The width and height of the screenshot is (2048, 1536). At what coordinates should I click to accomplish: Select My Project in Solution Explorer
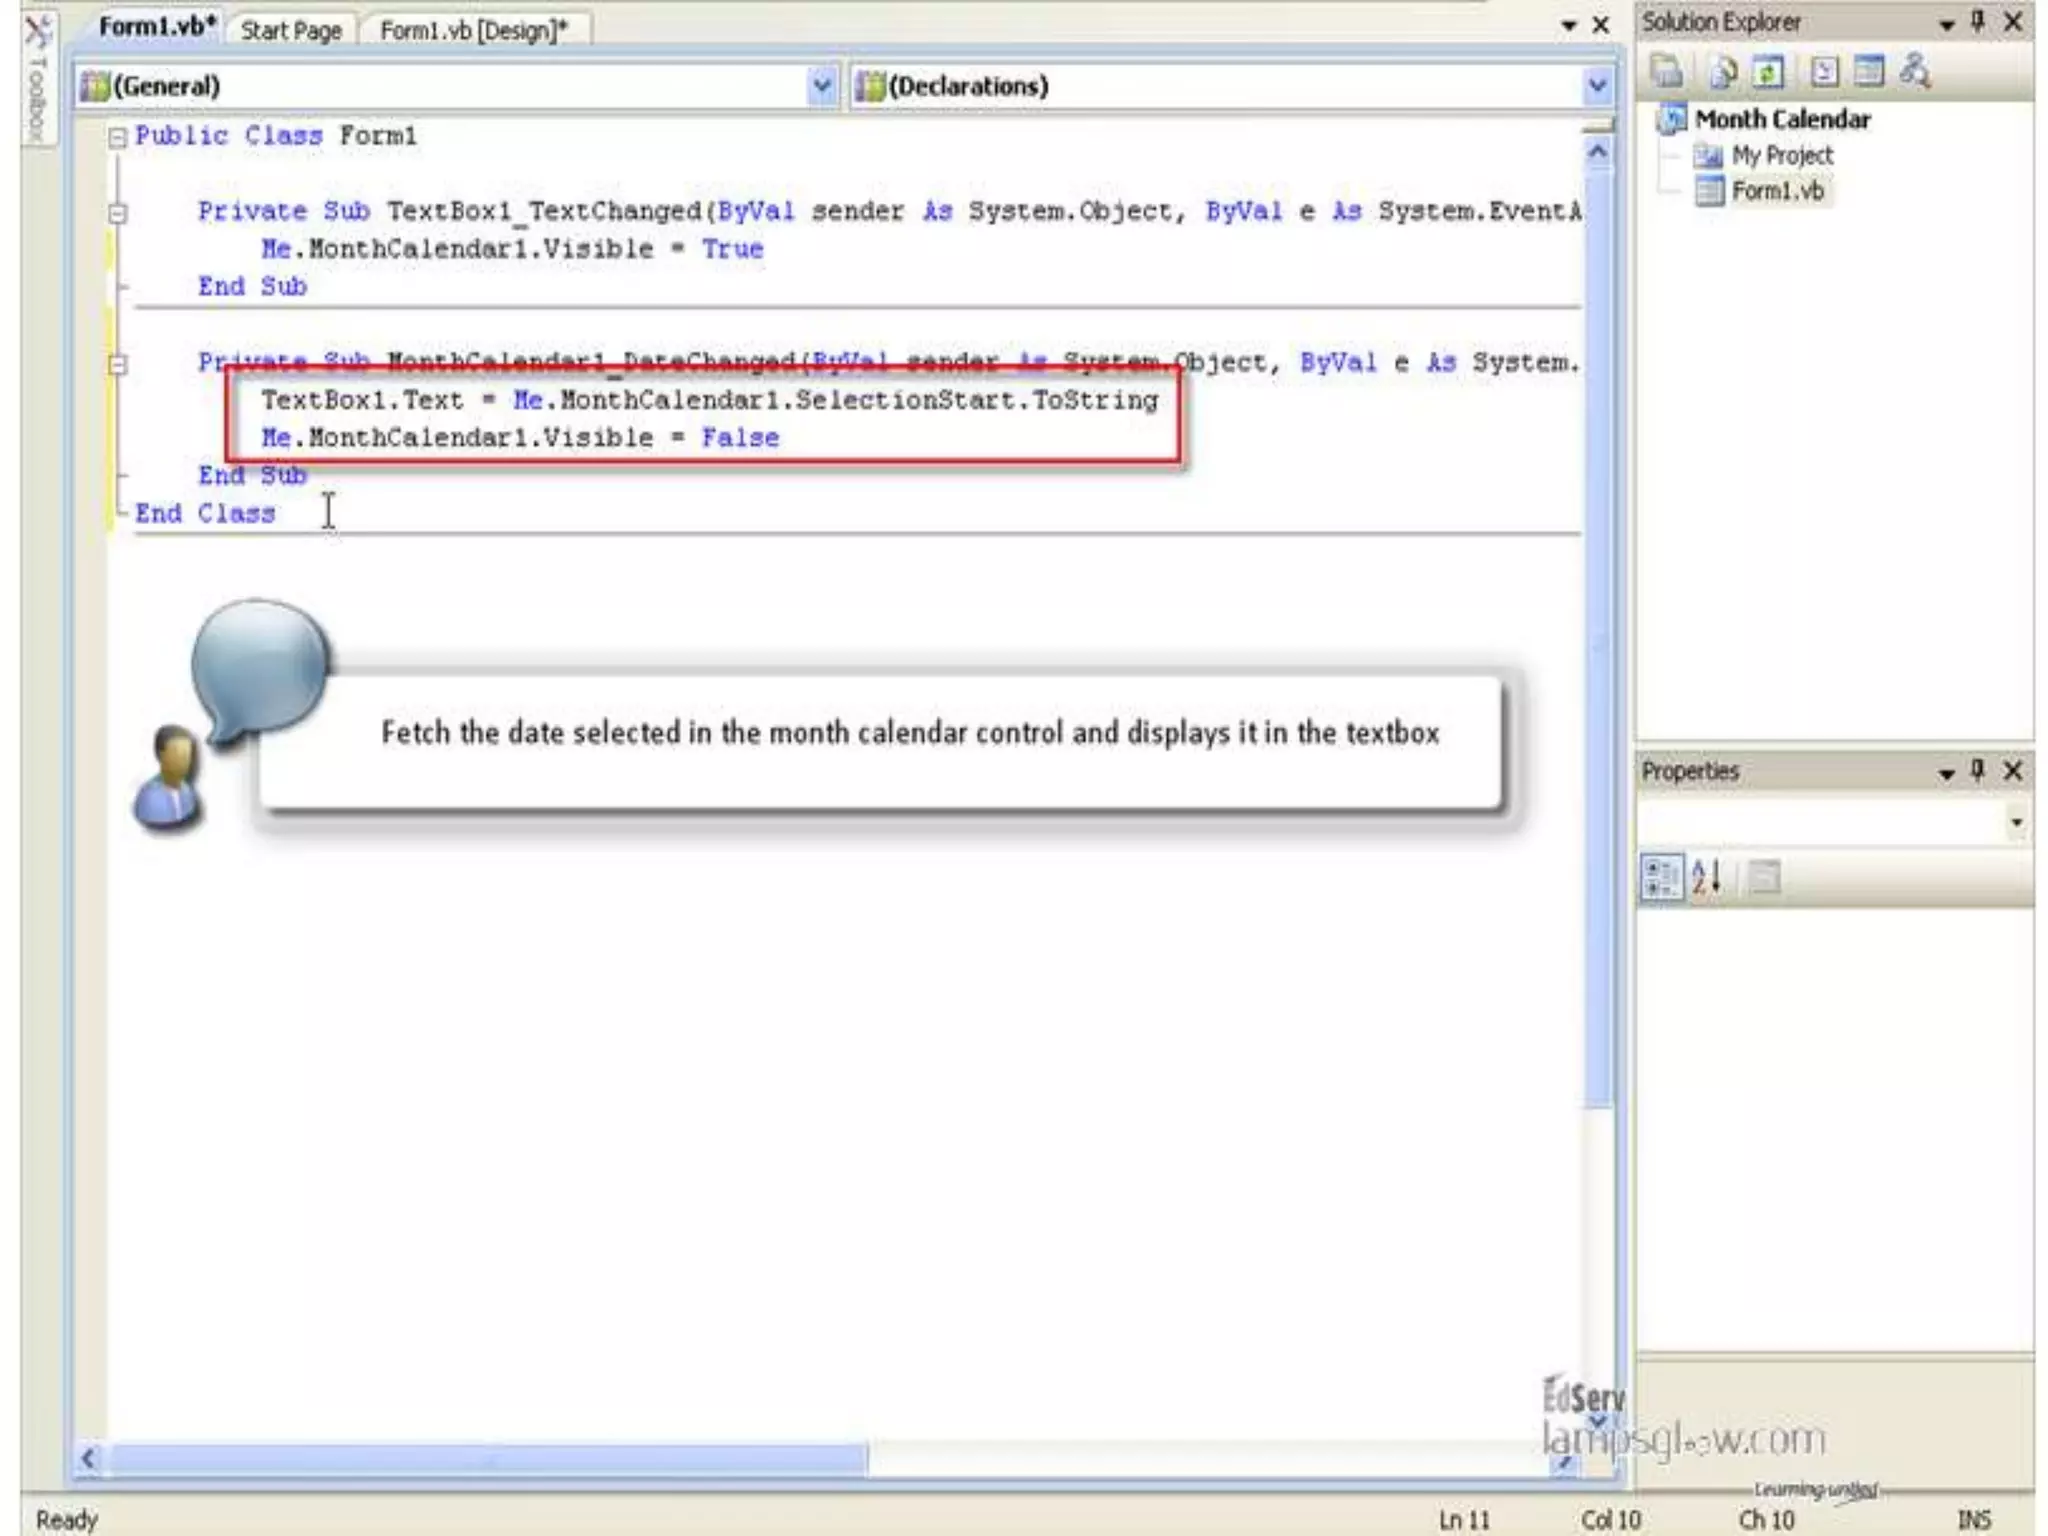click(1781, 155)
